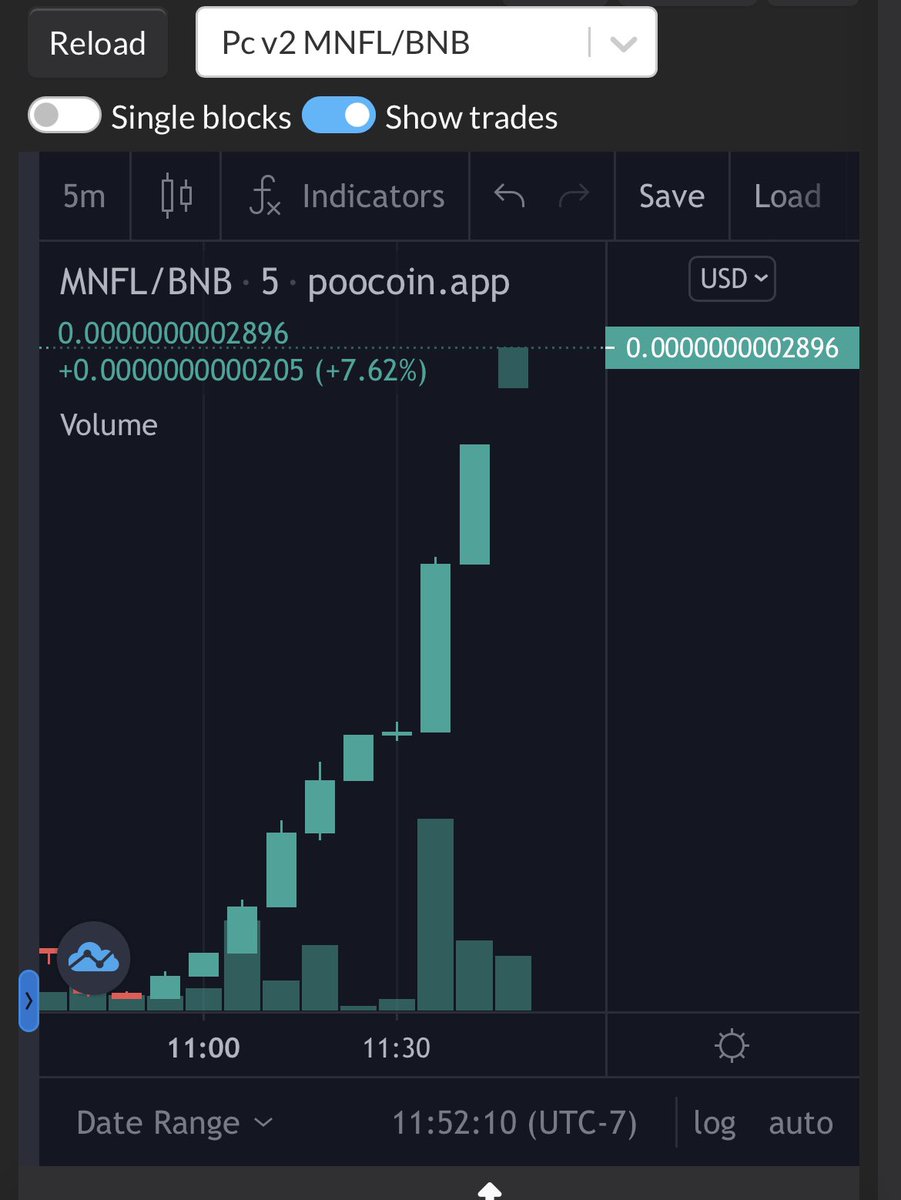Click the Reload button
This screenshot has height=1200, width=901.
(97, 43)
